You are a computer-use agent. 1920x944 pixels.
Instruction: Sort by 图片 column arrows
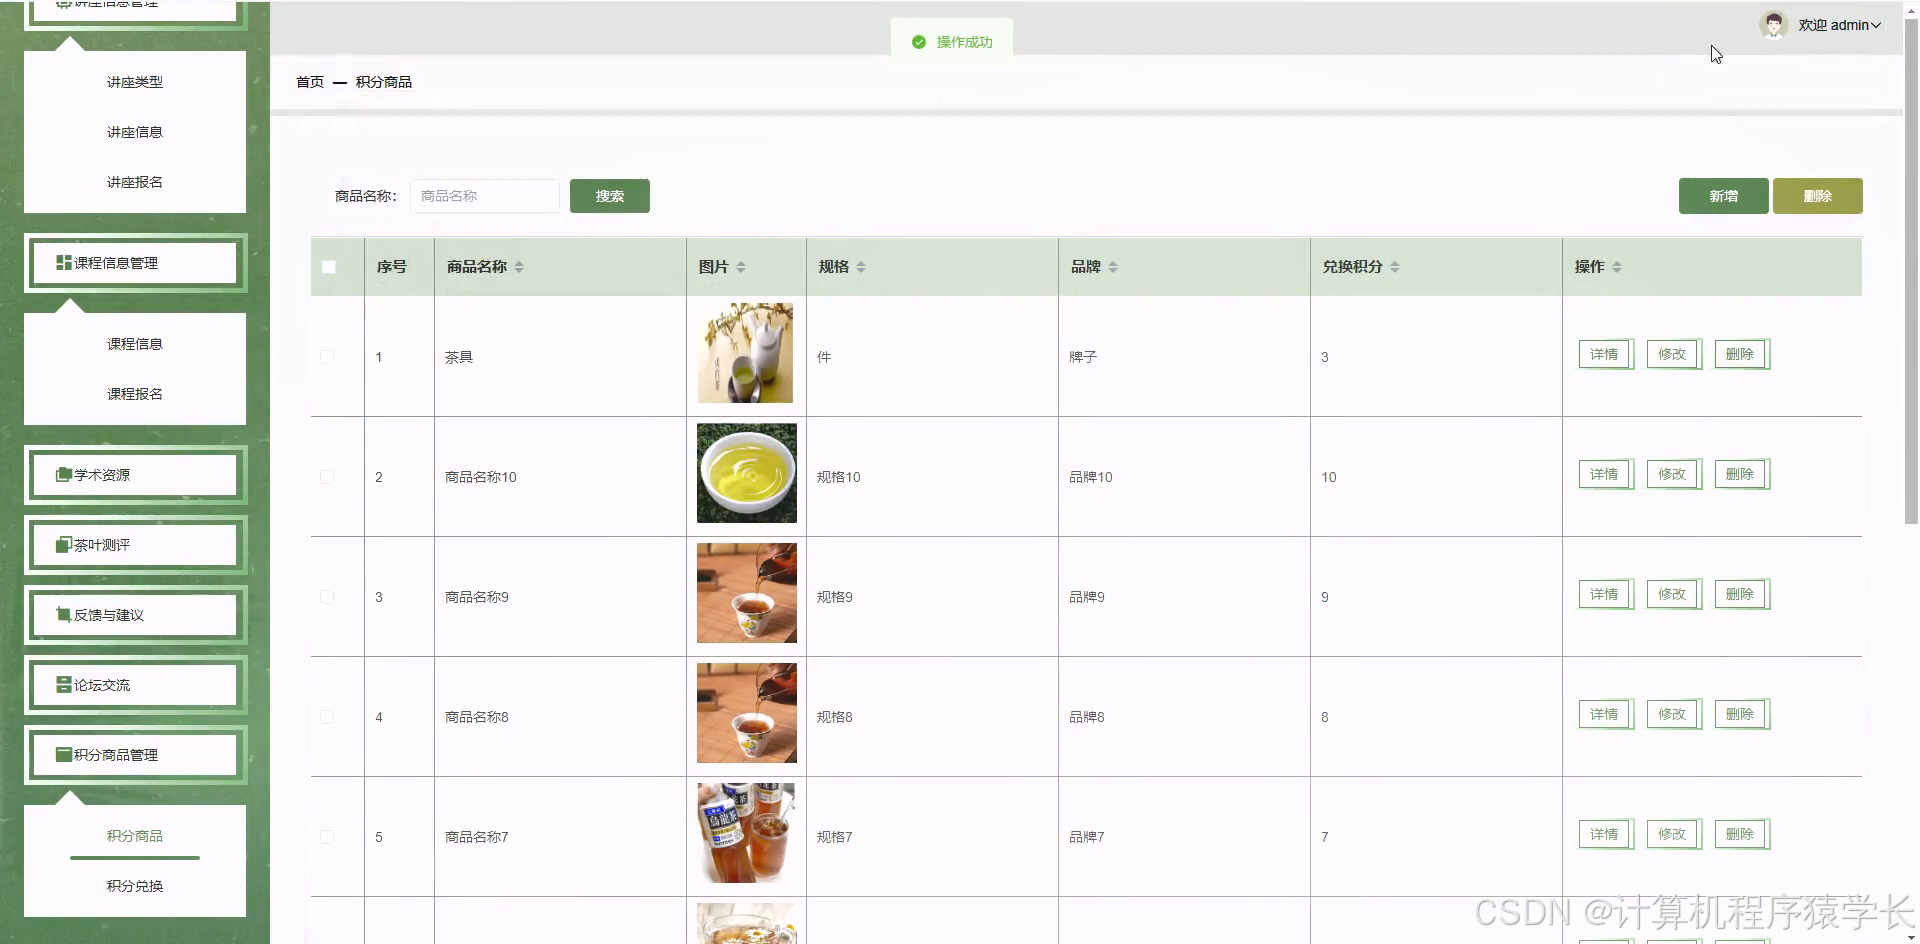(x=741, y=267)
